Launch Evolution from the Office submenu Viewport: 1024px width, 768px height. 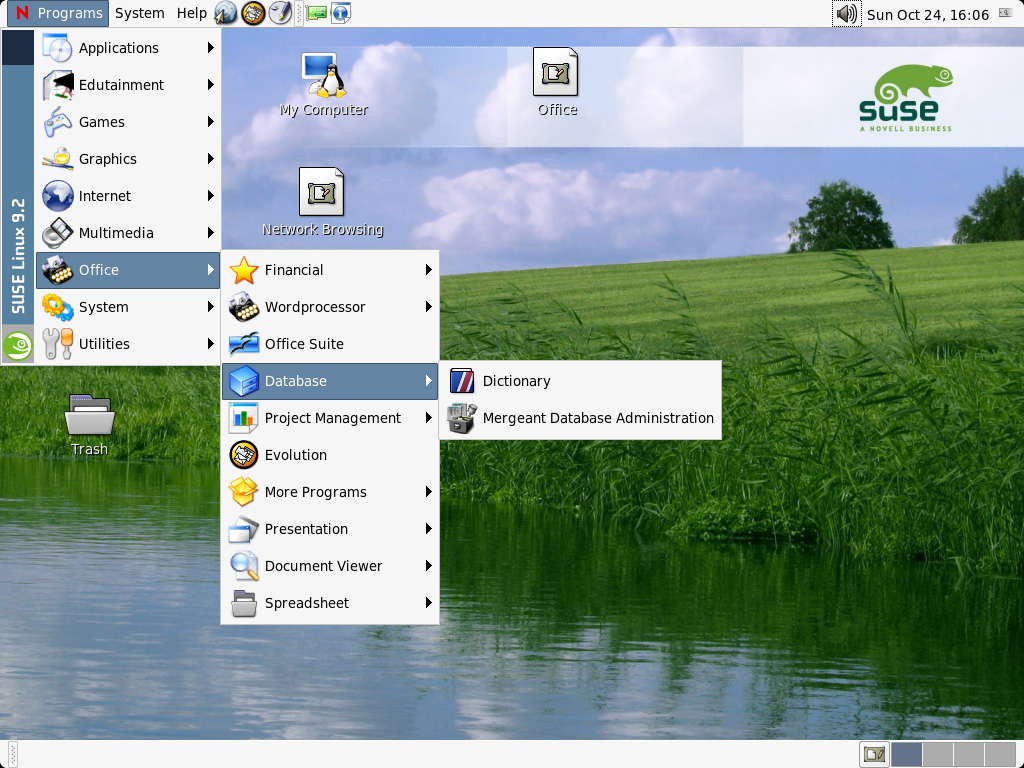[330, 455]
